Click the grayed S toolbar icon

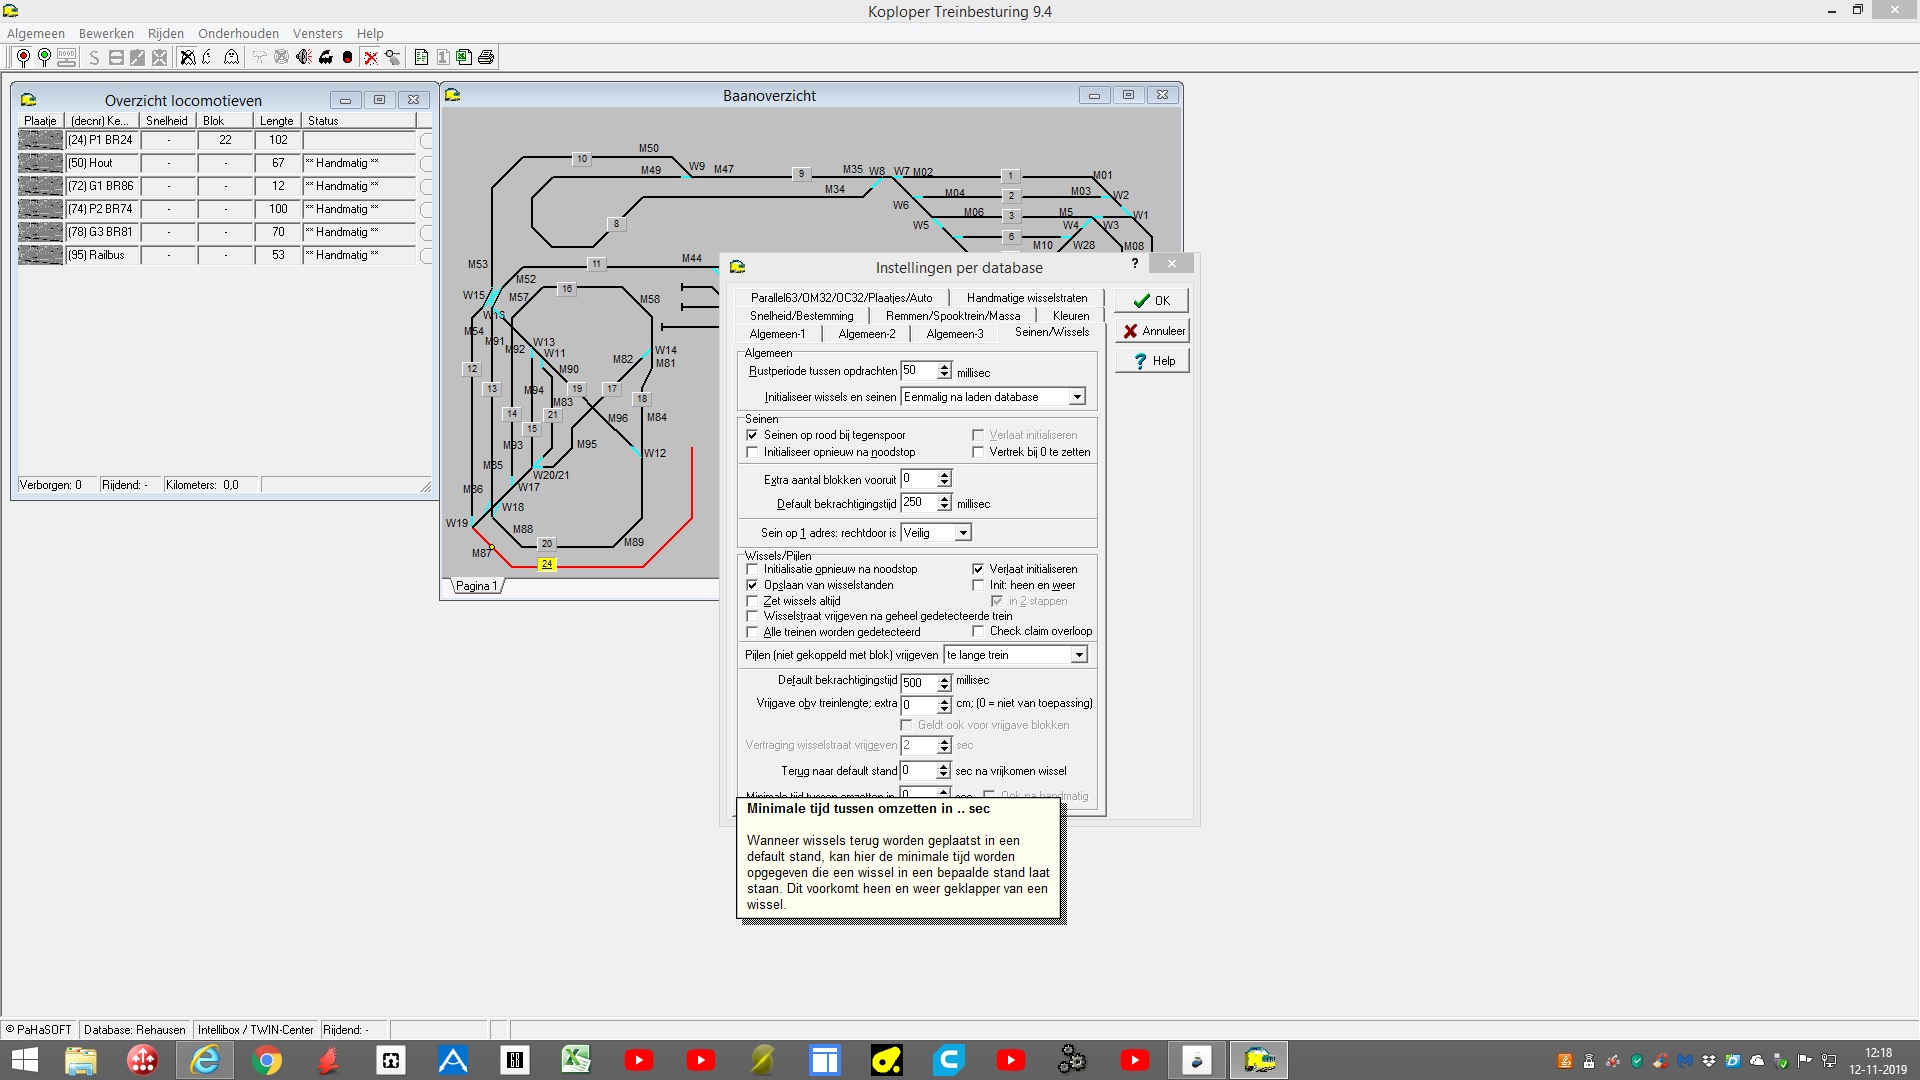click(x=94, y=57)
